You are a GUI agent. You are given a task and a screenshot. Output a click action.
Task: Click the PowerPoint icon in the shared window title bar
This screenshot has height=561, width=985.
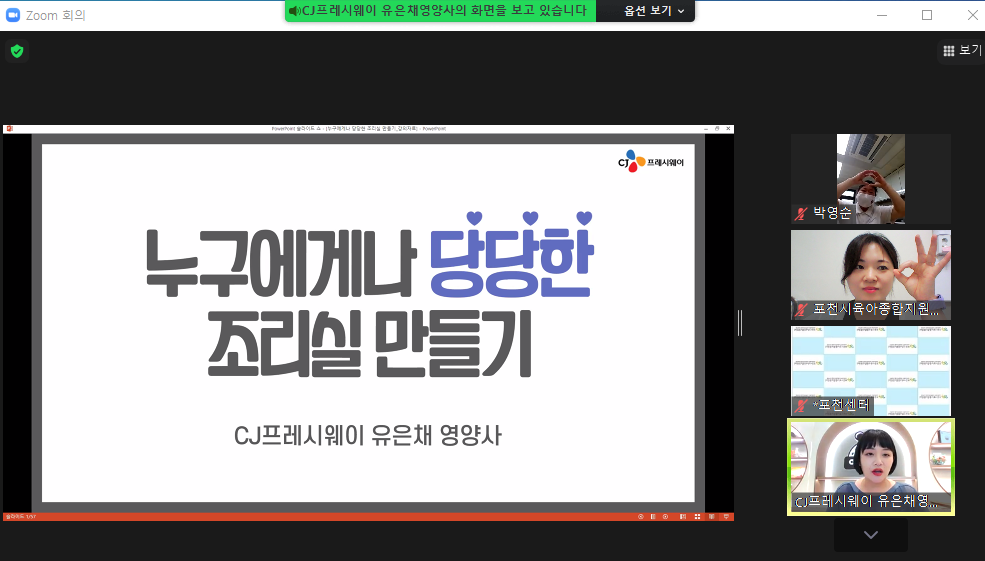click(x=8, y=129)
